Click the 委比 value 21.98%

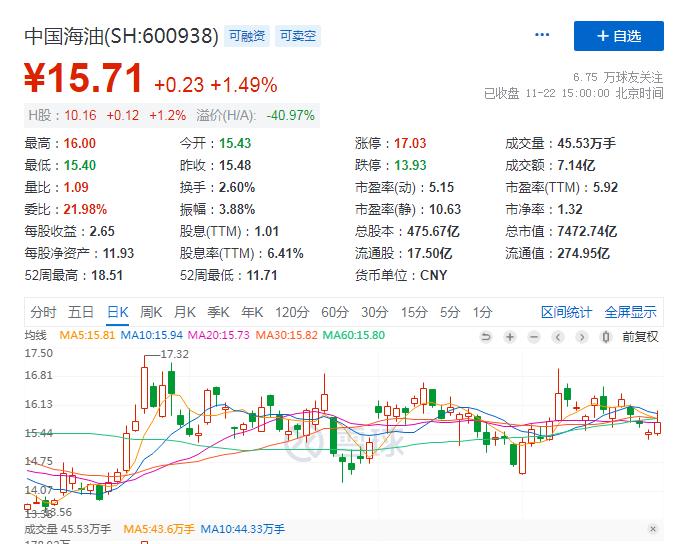[x=85, y=209]
